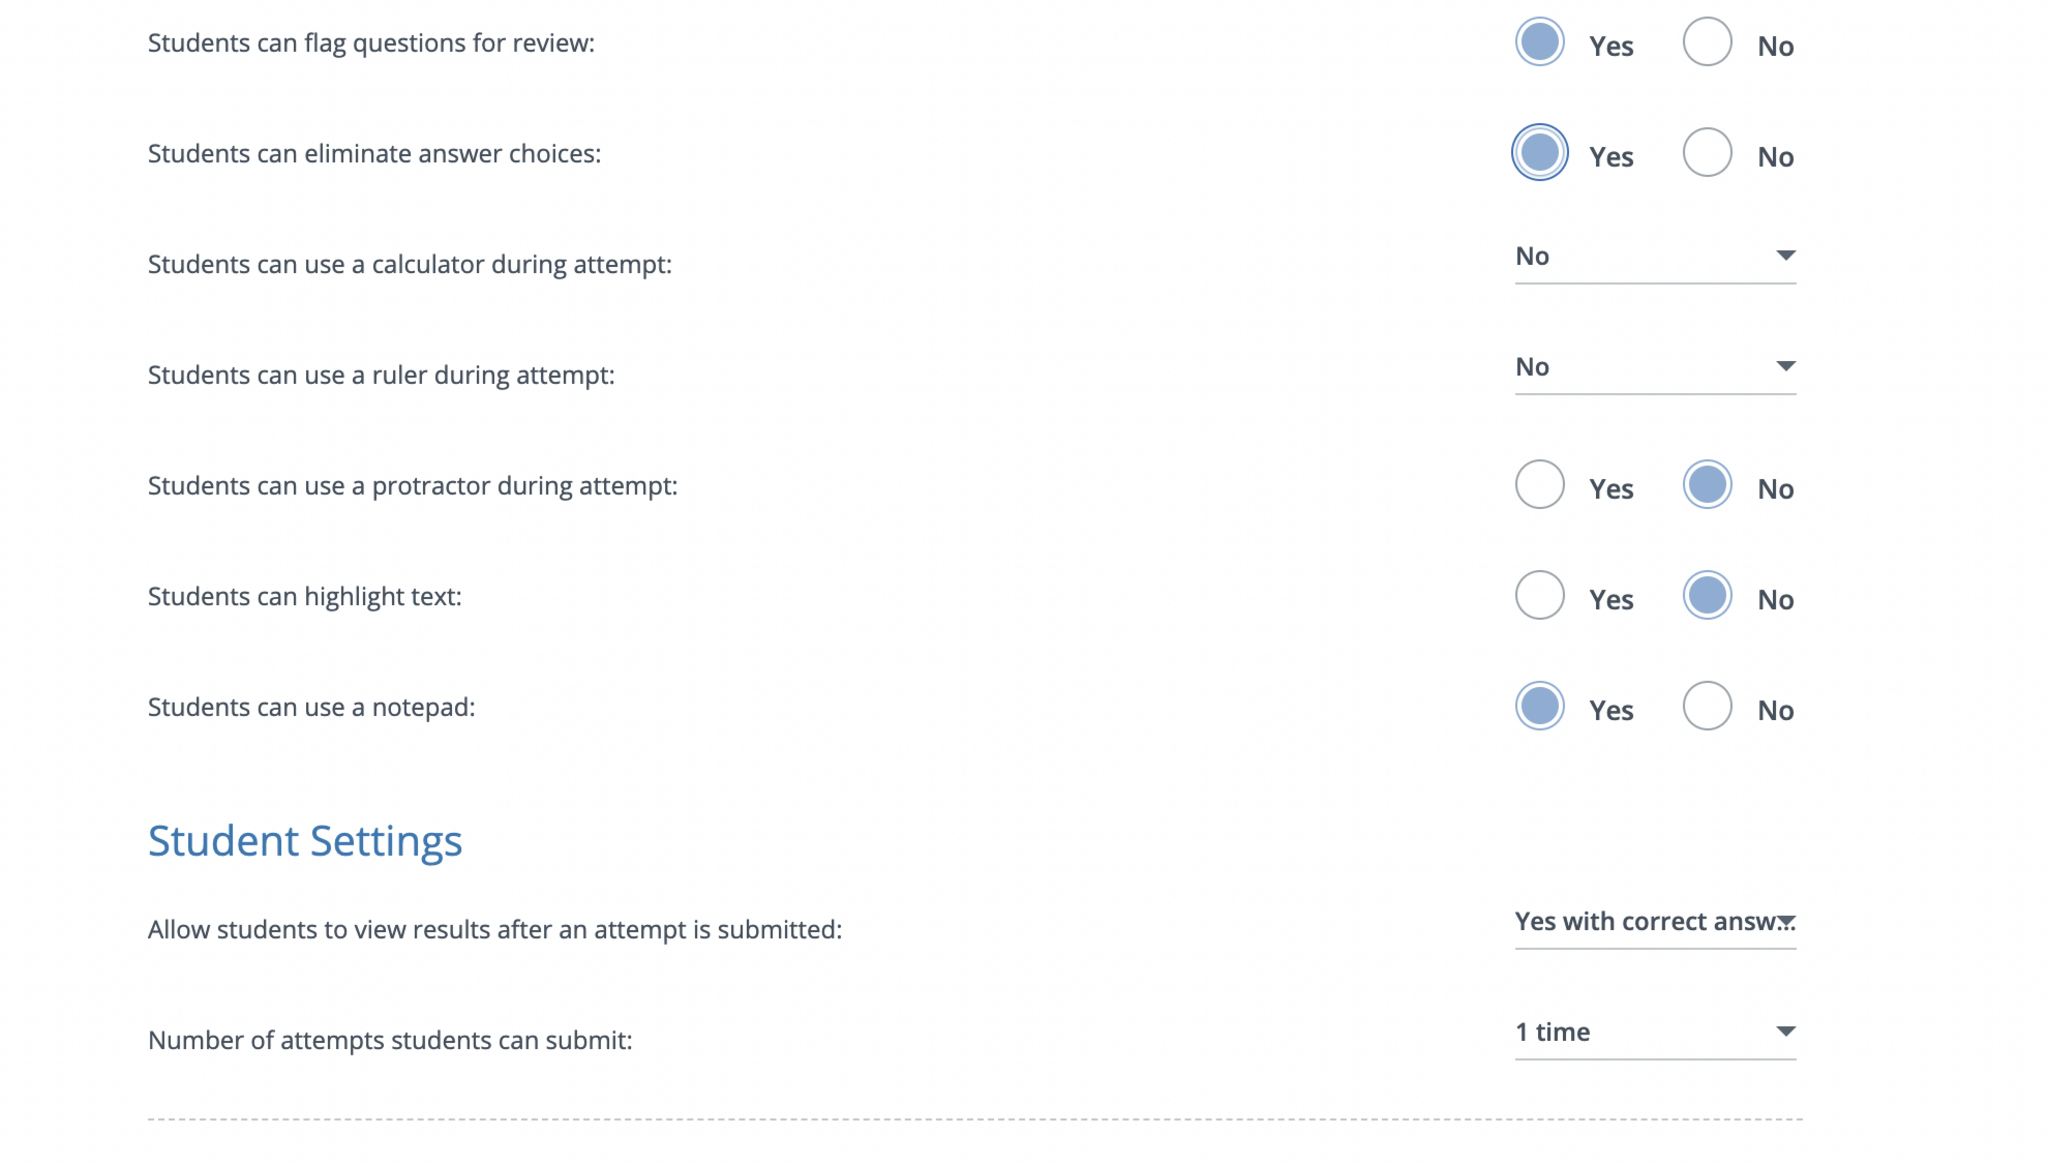This screenshot has width=2048, height=1165.
Task: Select No for protractor during attempt
Action: pyautogui.click(x=1707, y=485)
